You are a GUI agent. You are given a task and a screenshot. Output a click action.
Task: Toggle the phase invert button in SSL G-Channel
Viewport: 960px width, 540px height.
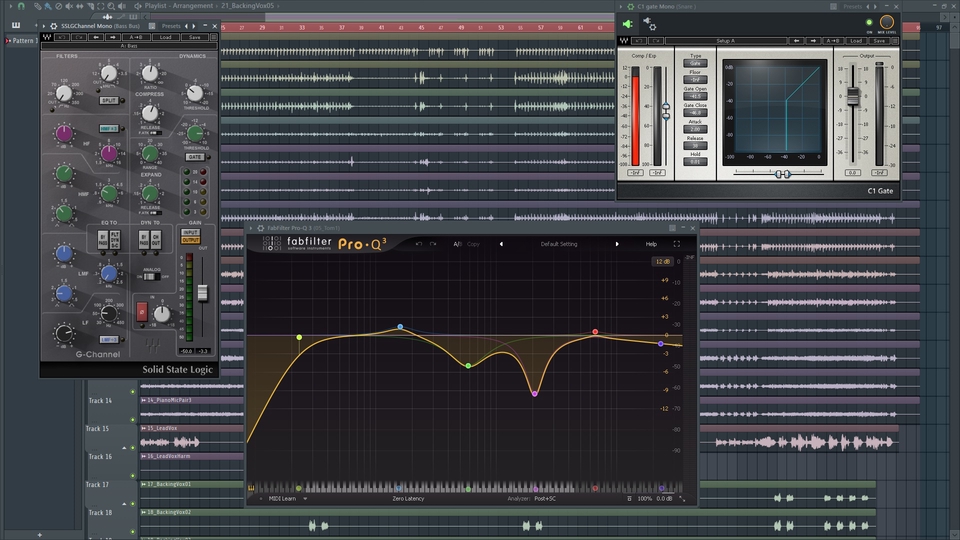(x=142, y=312)
